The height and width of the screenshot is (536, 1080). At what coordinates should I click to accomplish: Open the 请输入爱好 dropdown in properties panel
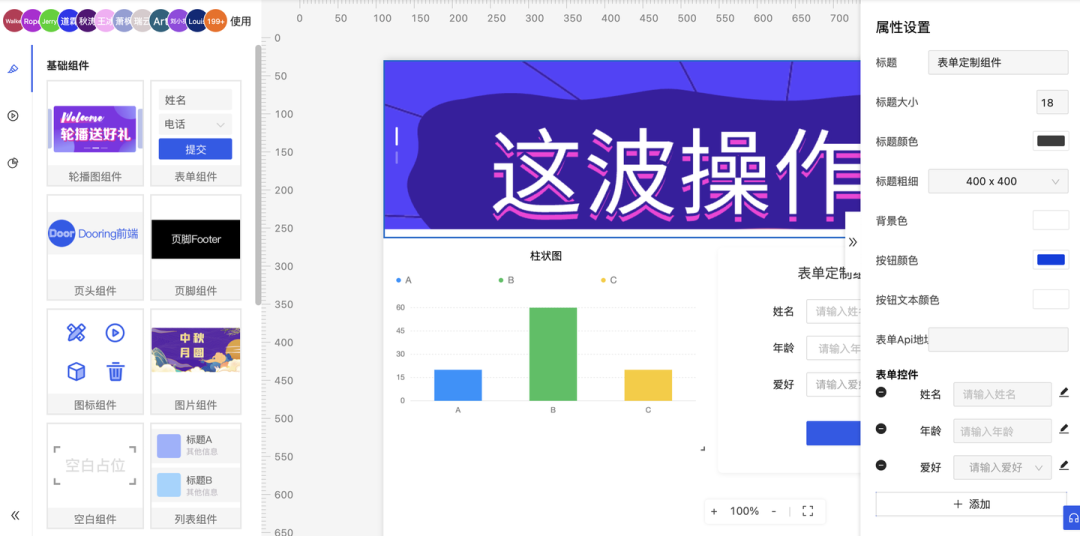click(1002, 467)
